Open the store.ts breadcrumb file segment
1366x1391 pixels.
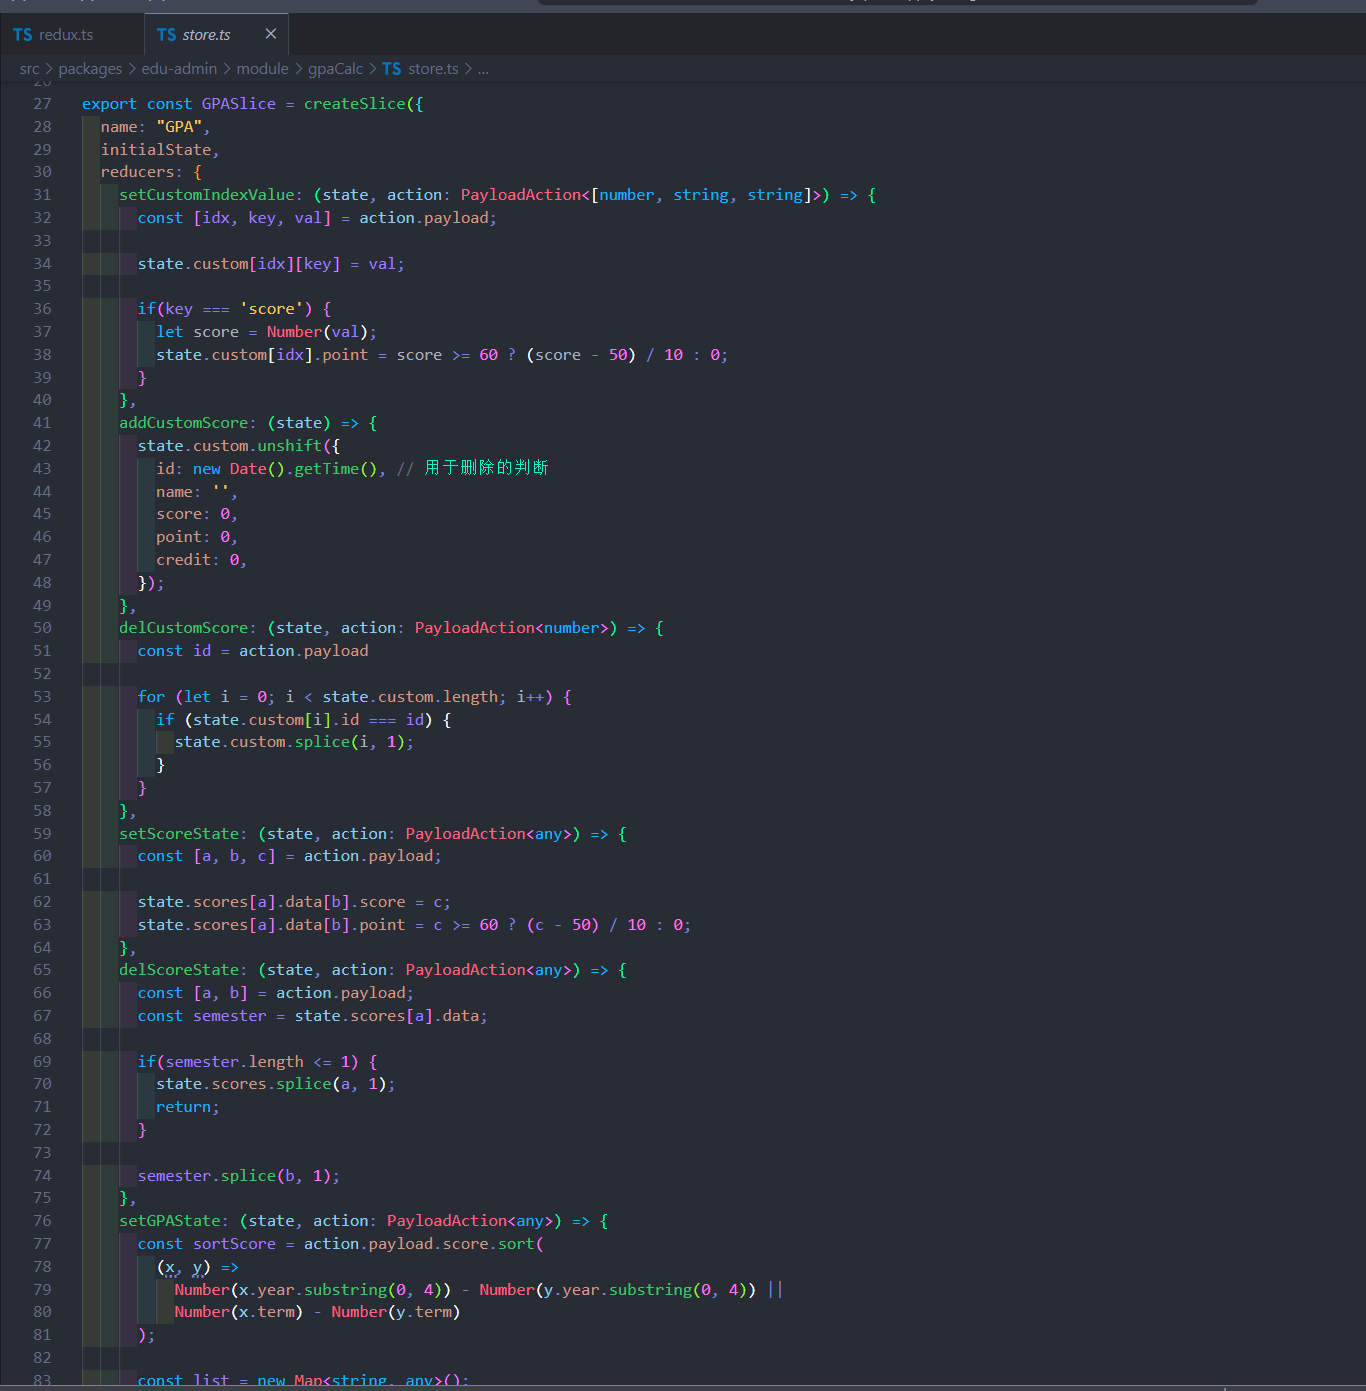click(433, 69)
